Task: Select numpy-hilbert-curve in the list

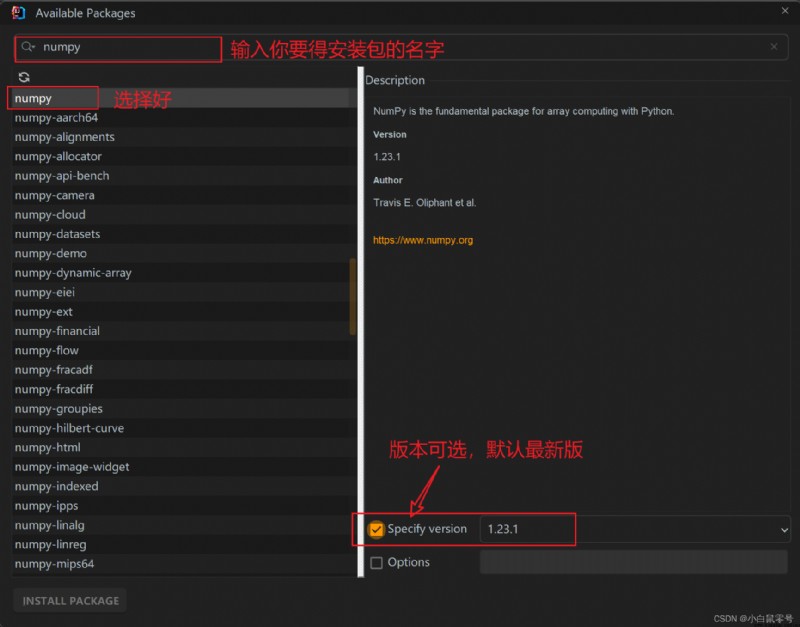Action: point(184,428)
